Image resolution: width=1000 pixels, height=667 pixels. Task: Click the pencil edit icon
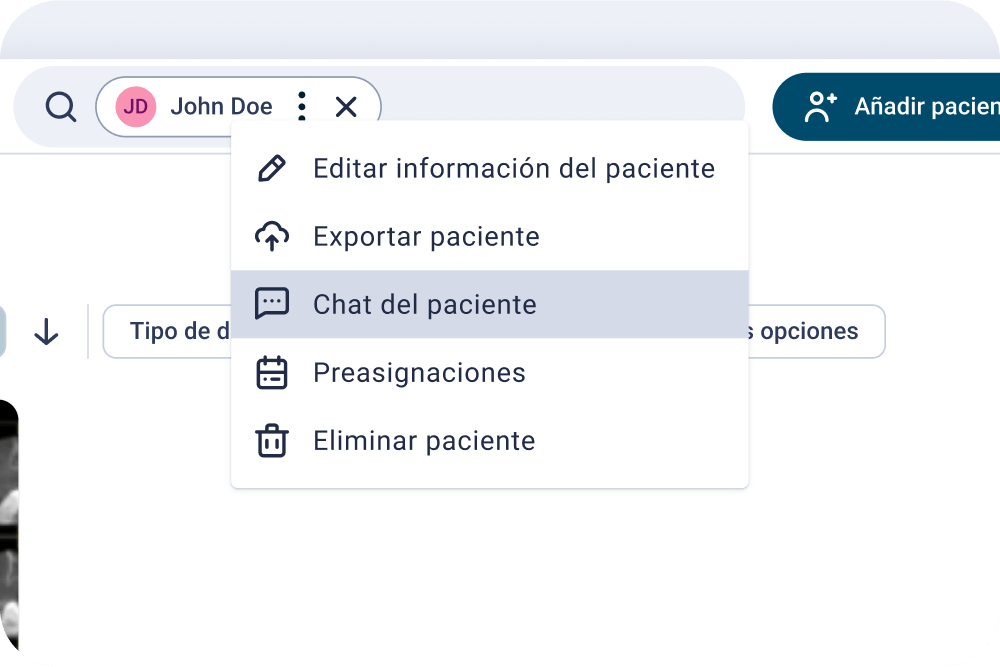pyautogui.click(x=272, y=168)
